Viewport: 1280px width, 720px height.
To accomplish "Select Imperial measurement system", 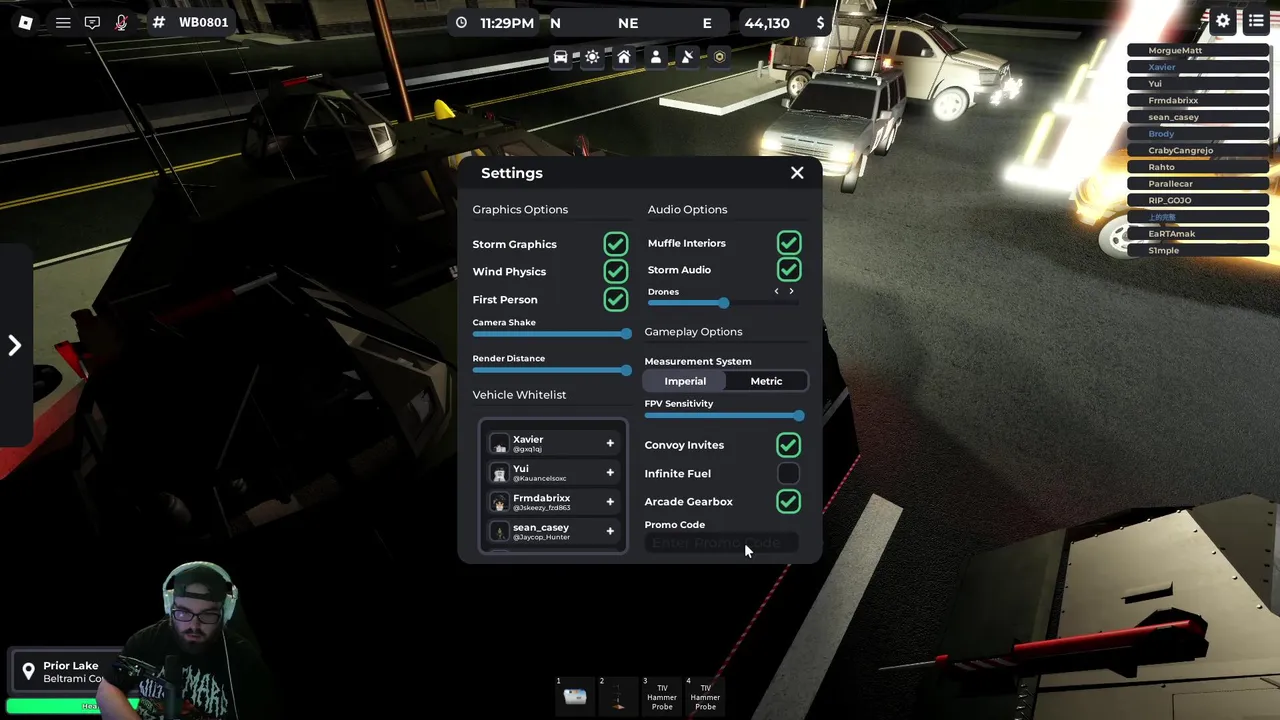I will point(685,381).
